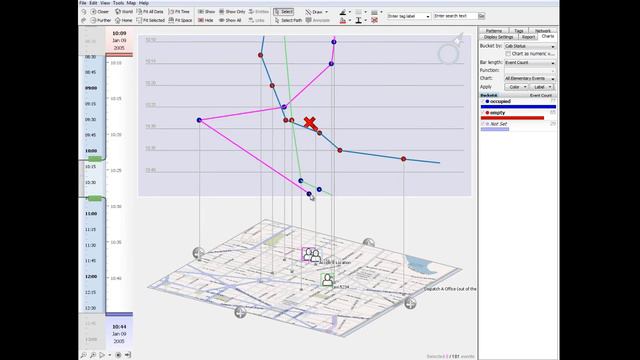Image resolution: width=640 pixels, height=360 pixels.
Task: Toggle the occupied bucket checkbox
Action: [x=483, y=101]
